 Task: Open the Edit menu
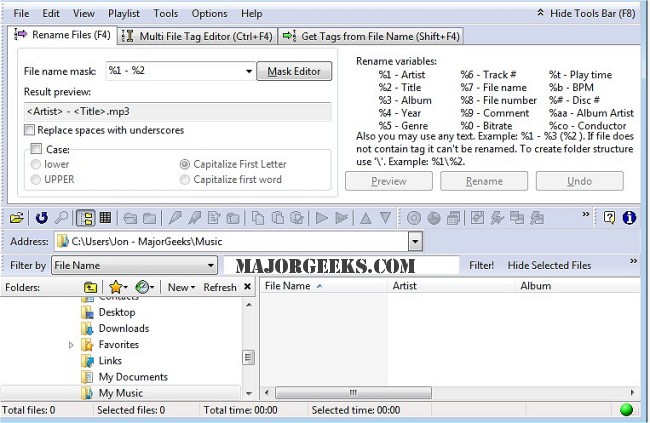(x=51, y=14)
